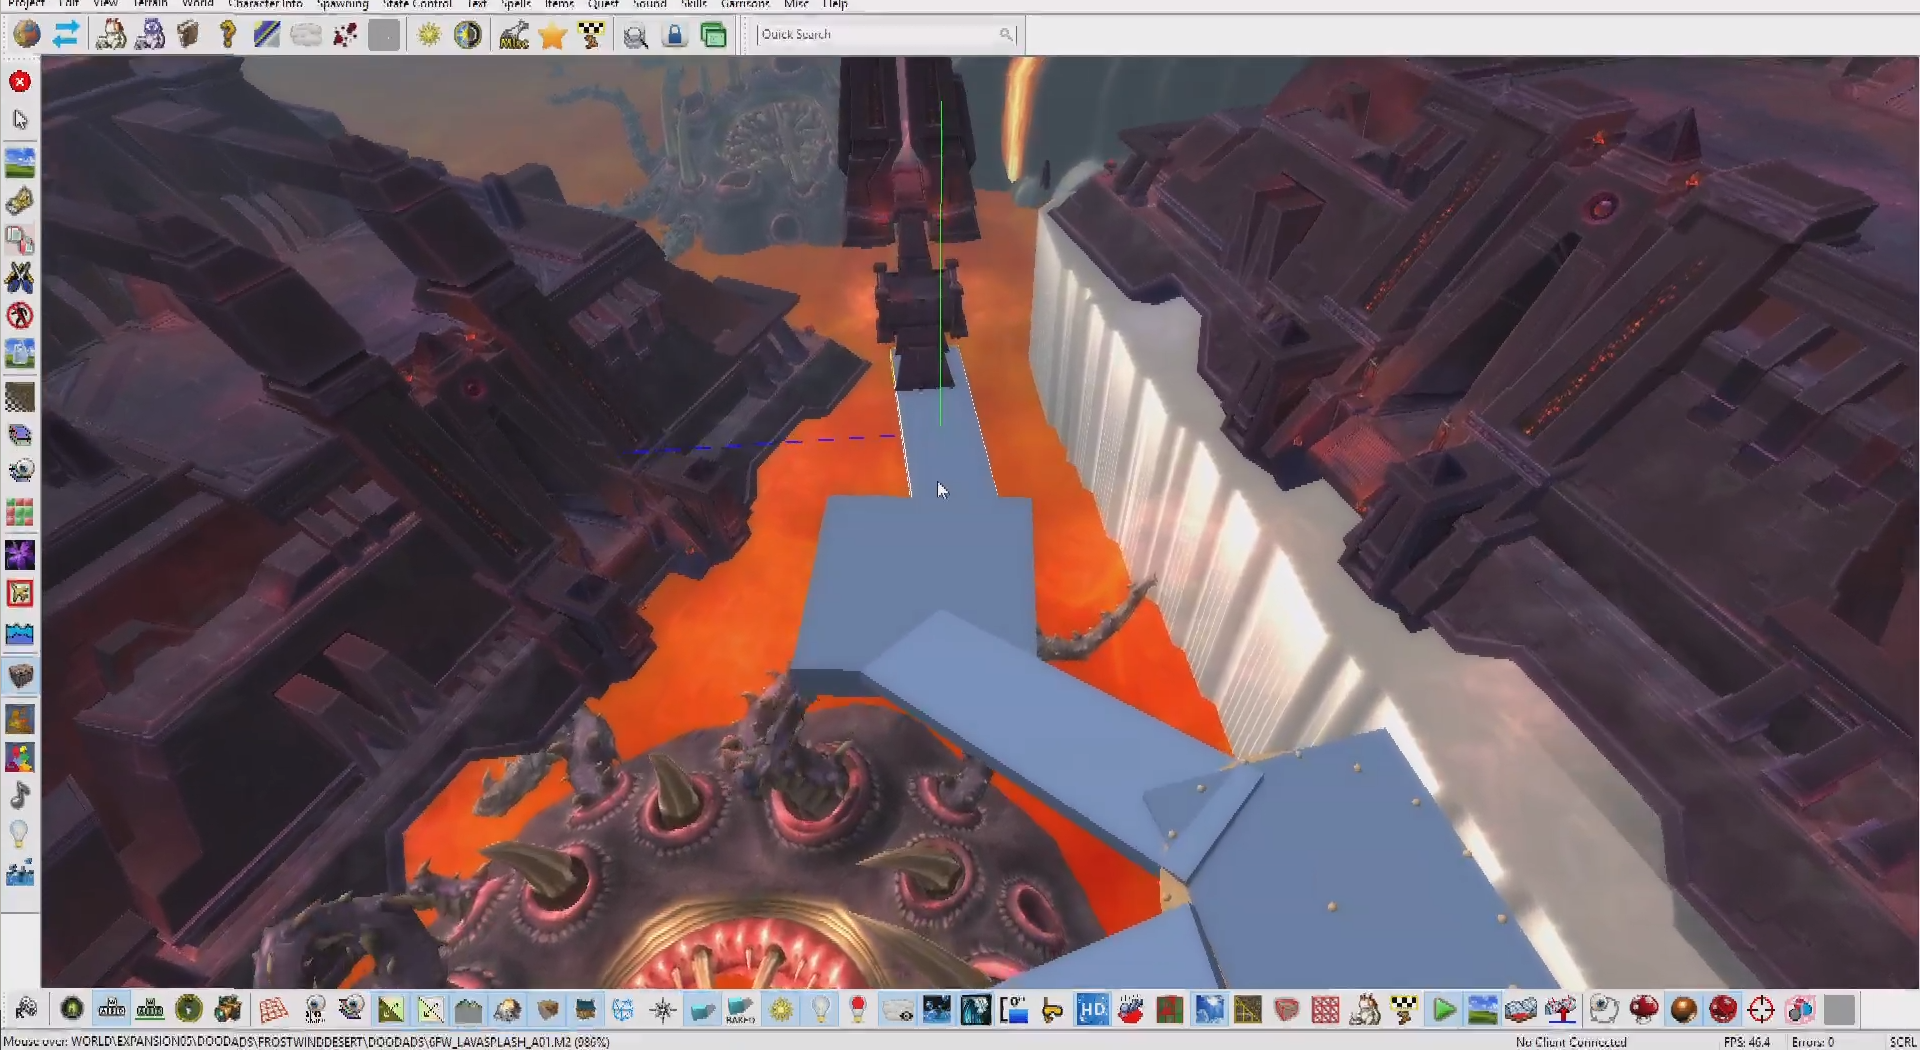Toggle the green play arrow button
Viewport: 1920px width, 1050px height.
pos(1444,1010)
